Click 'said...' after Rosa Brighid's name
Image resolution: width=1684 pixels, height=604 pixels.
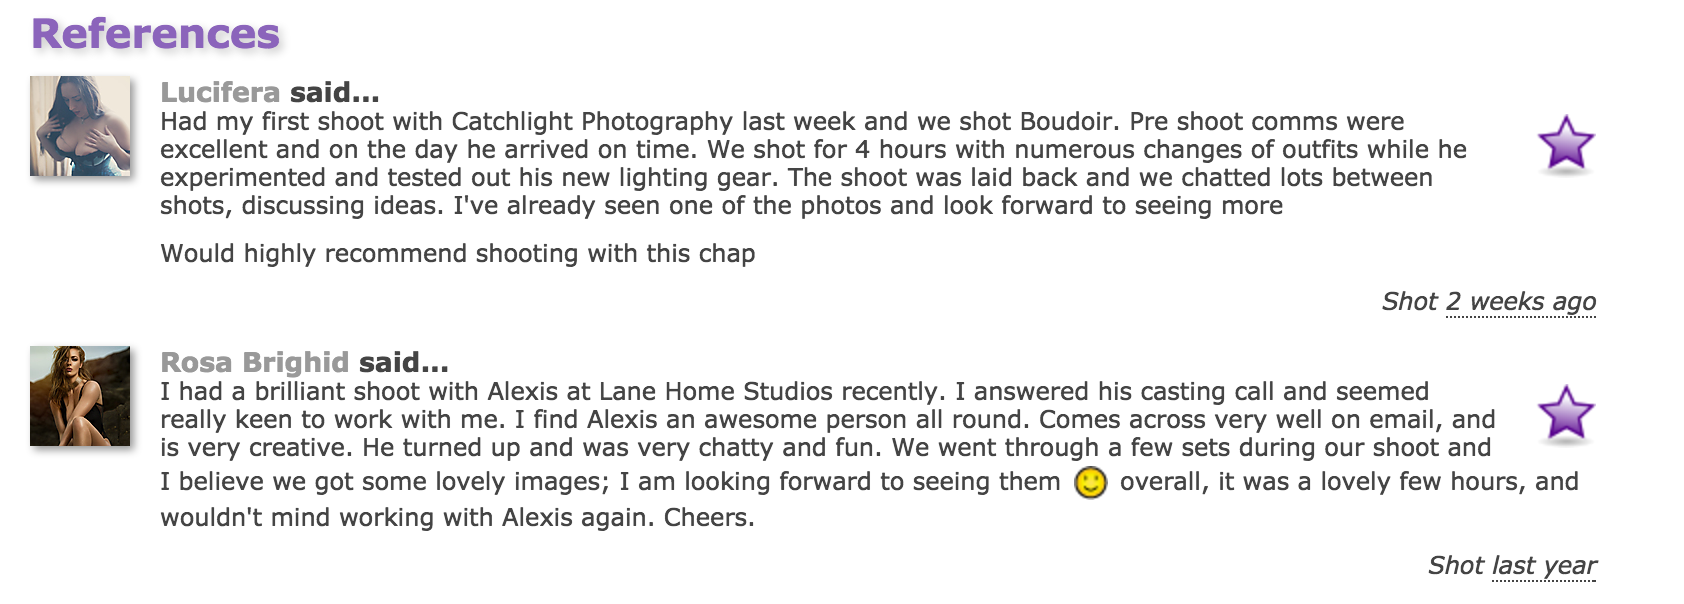pos(404,362)
